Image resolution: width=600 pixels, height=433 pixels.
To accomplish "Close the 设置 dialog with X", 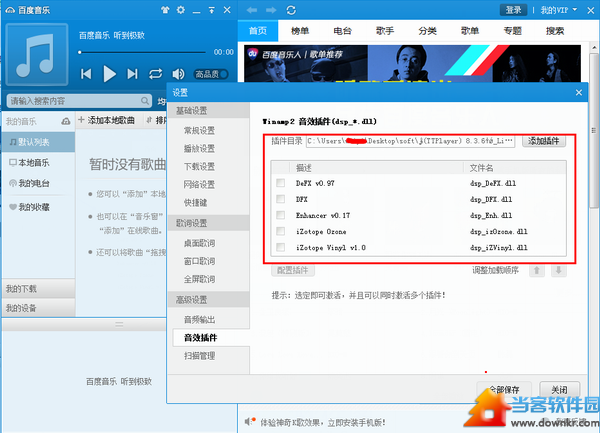I will point(579,93).
